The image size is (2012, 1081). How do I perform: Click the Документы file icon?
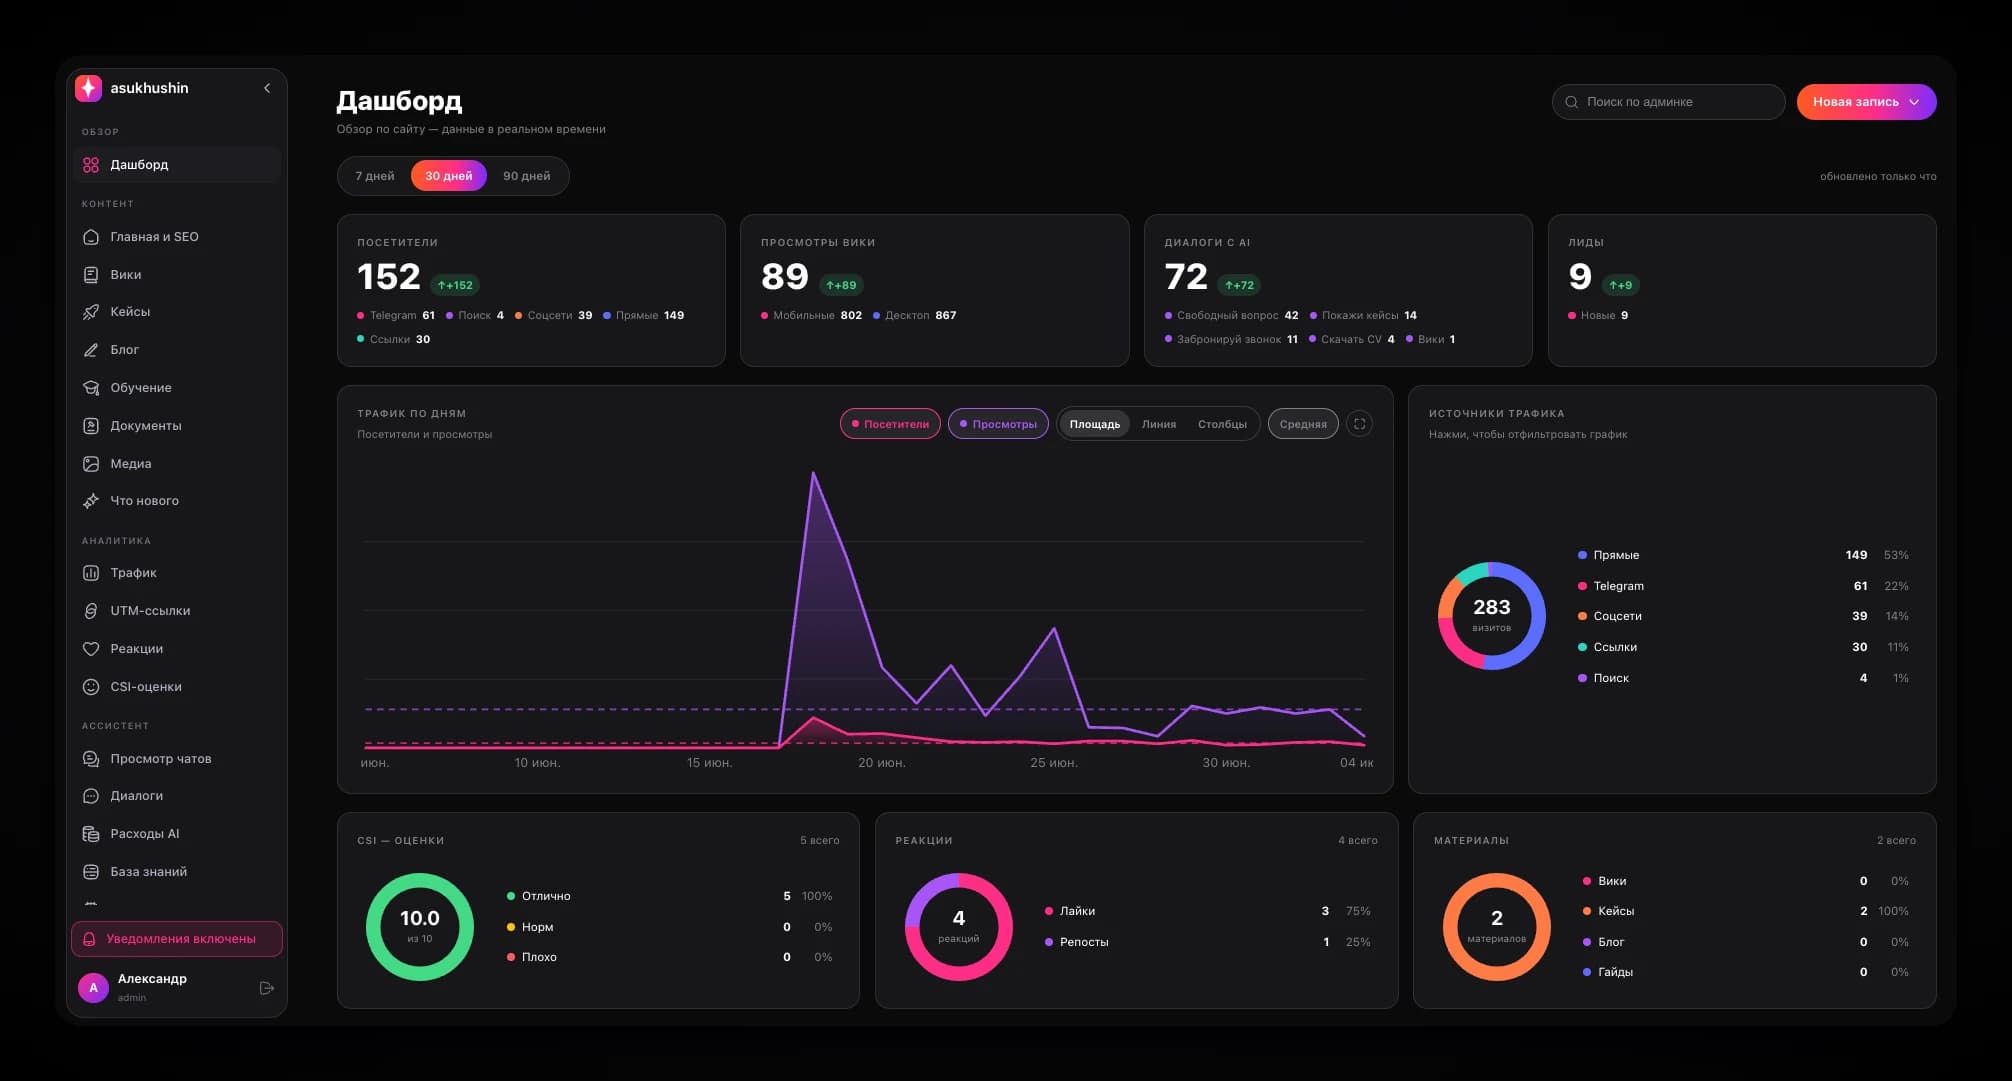click(91, 426)
